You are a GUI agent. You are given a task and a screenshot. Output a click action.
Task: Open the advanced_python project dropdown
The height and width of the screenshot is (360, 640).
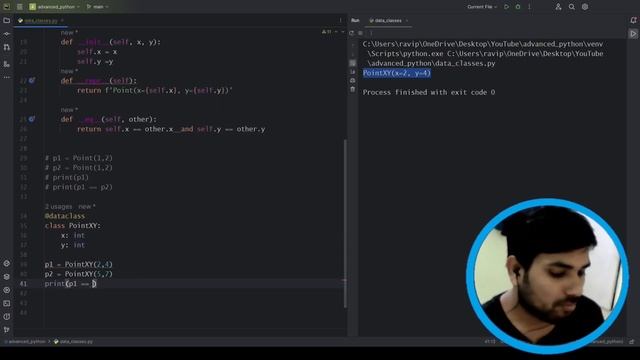[54, 7]
